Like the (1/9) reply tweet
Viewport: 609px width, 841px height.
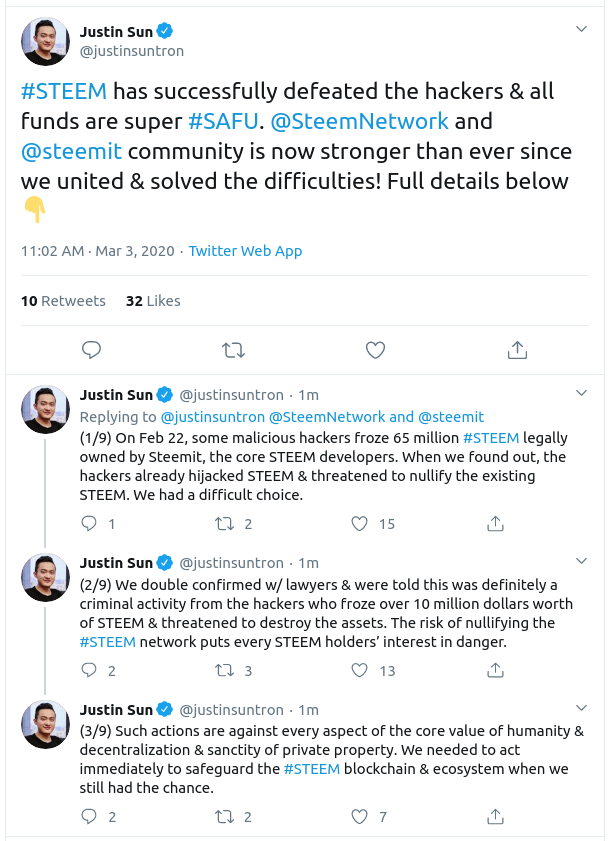click(x=361, y=523)
